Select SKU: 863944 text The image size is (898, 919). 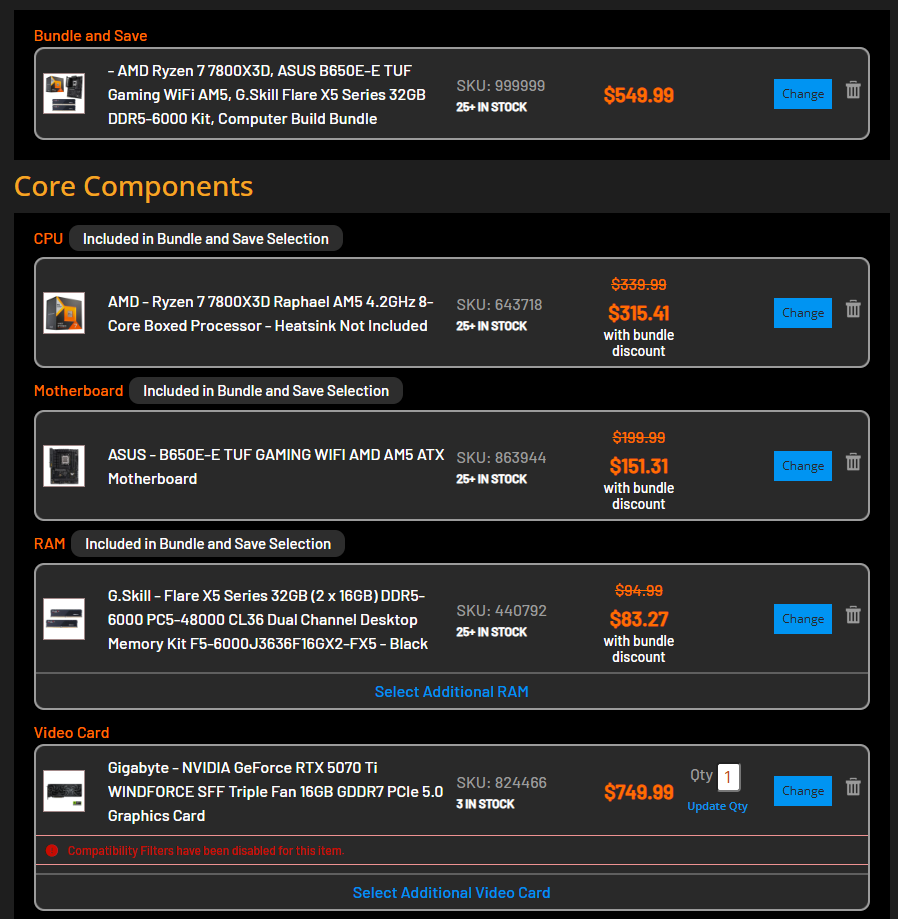click(x=501, y=458)
